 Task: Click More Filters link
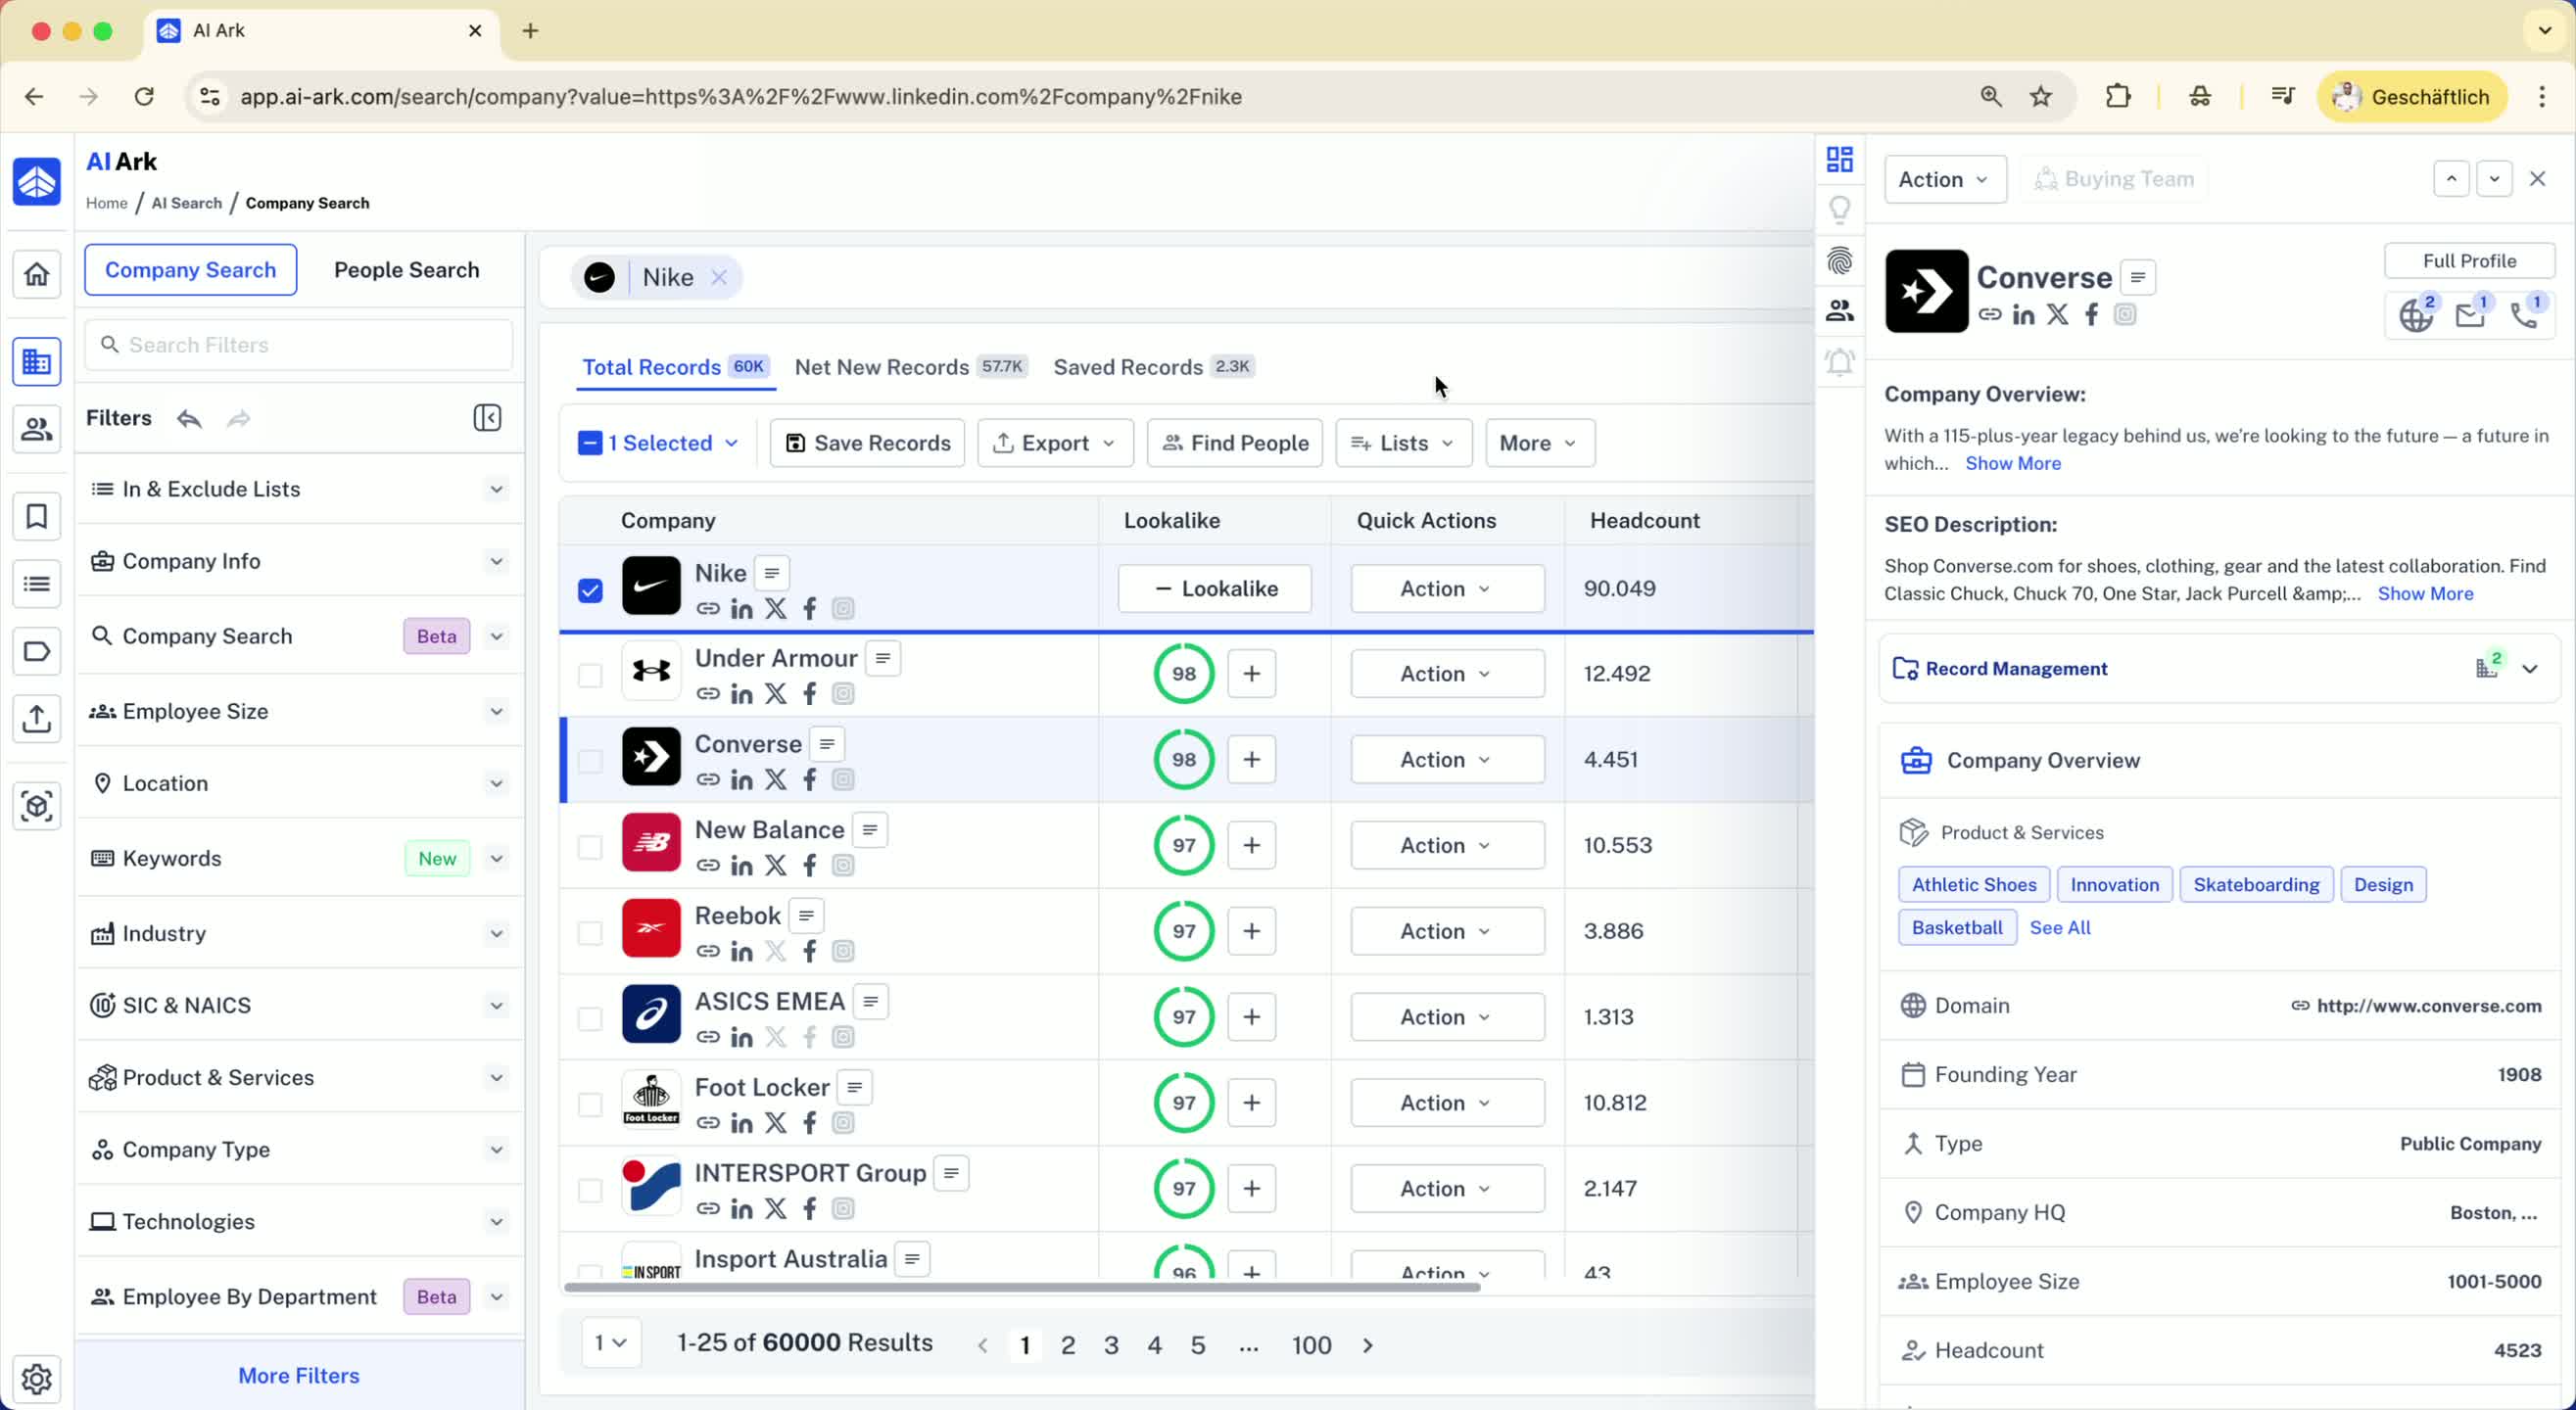(x=298, y=1375)
